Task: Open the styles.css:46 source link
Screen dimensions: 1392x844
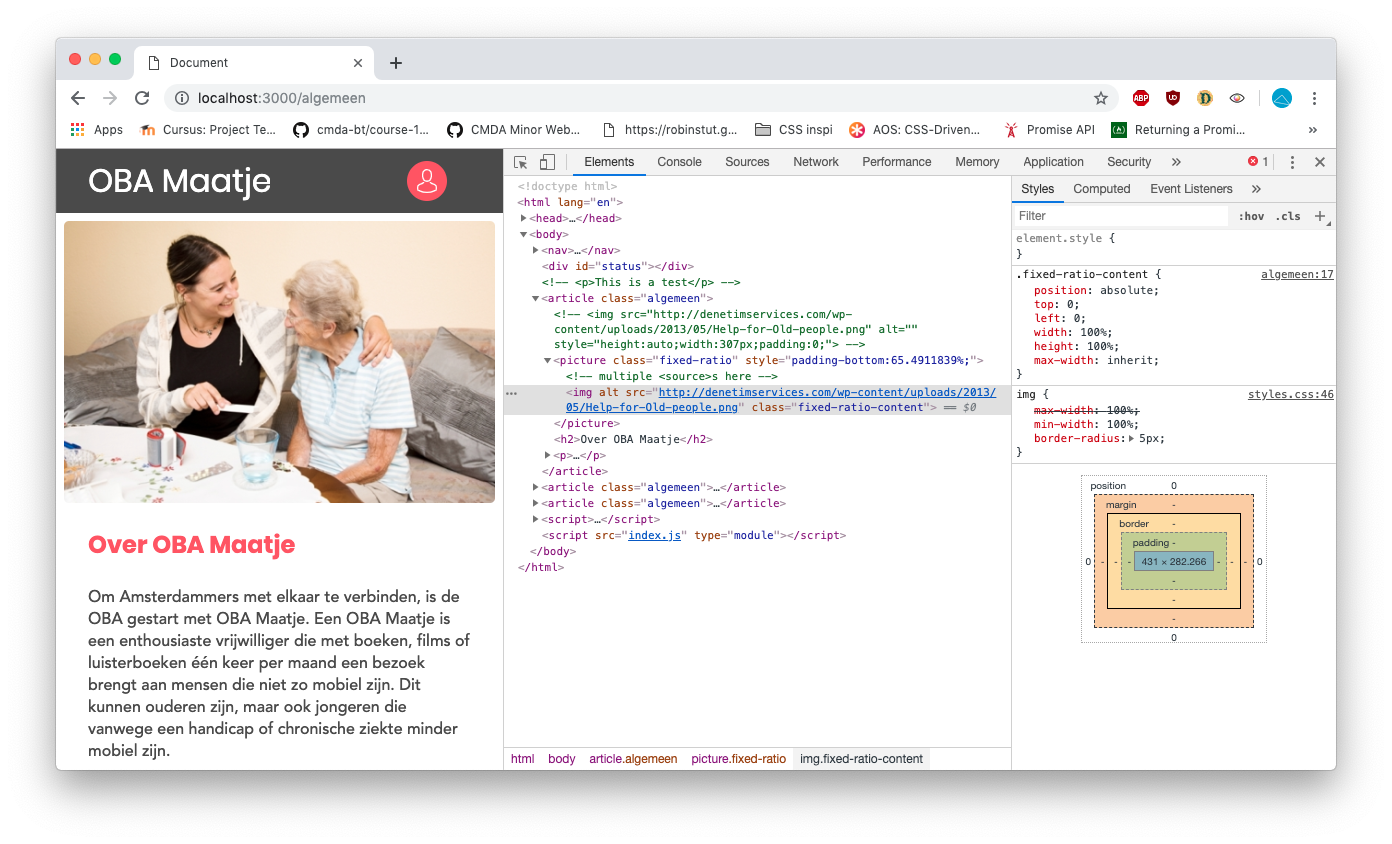Action: tap(1291, 395)
